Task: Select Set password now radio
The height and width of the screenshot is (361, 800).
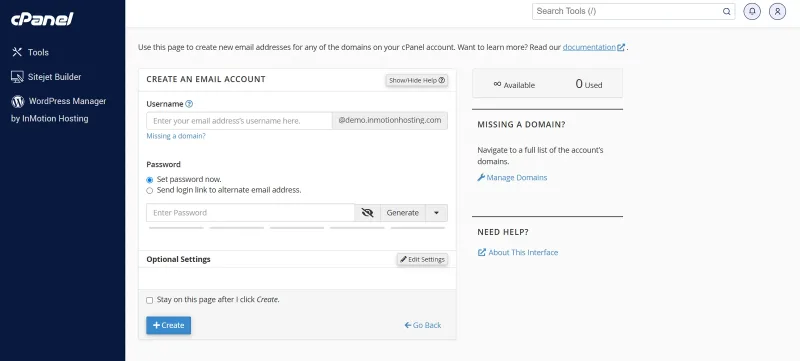Action: tap(149, 180)
